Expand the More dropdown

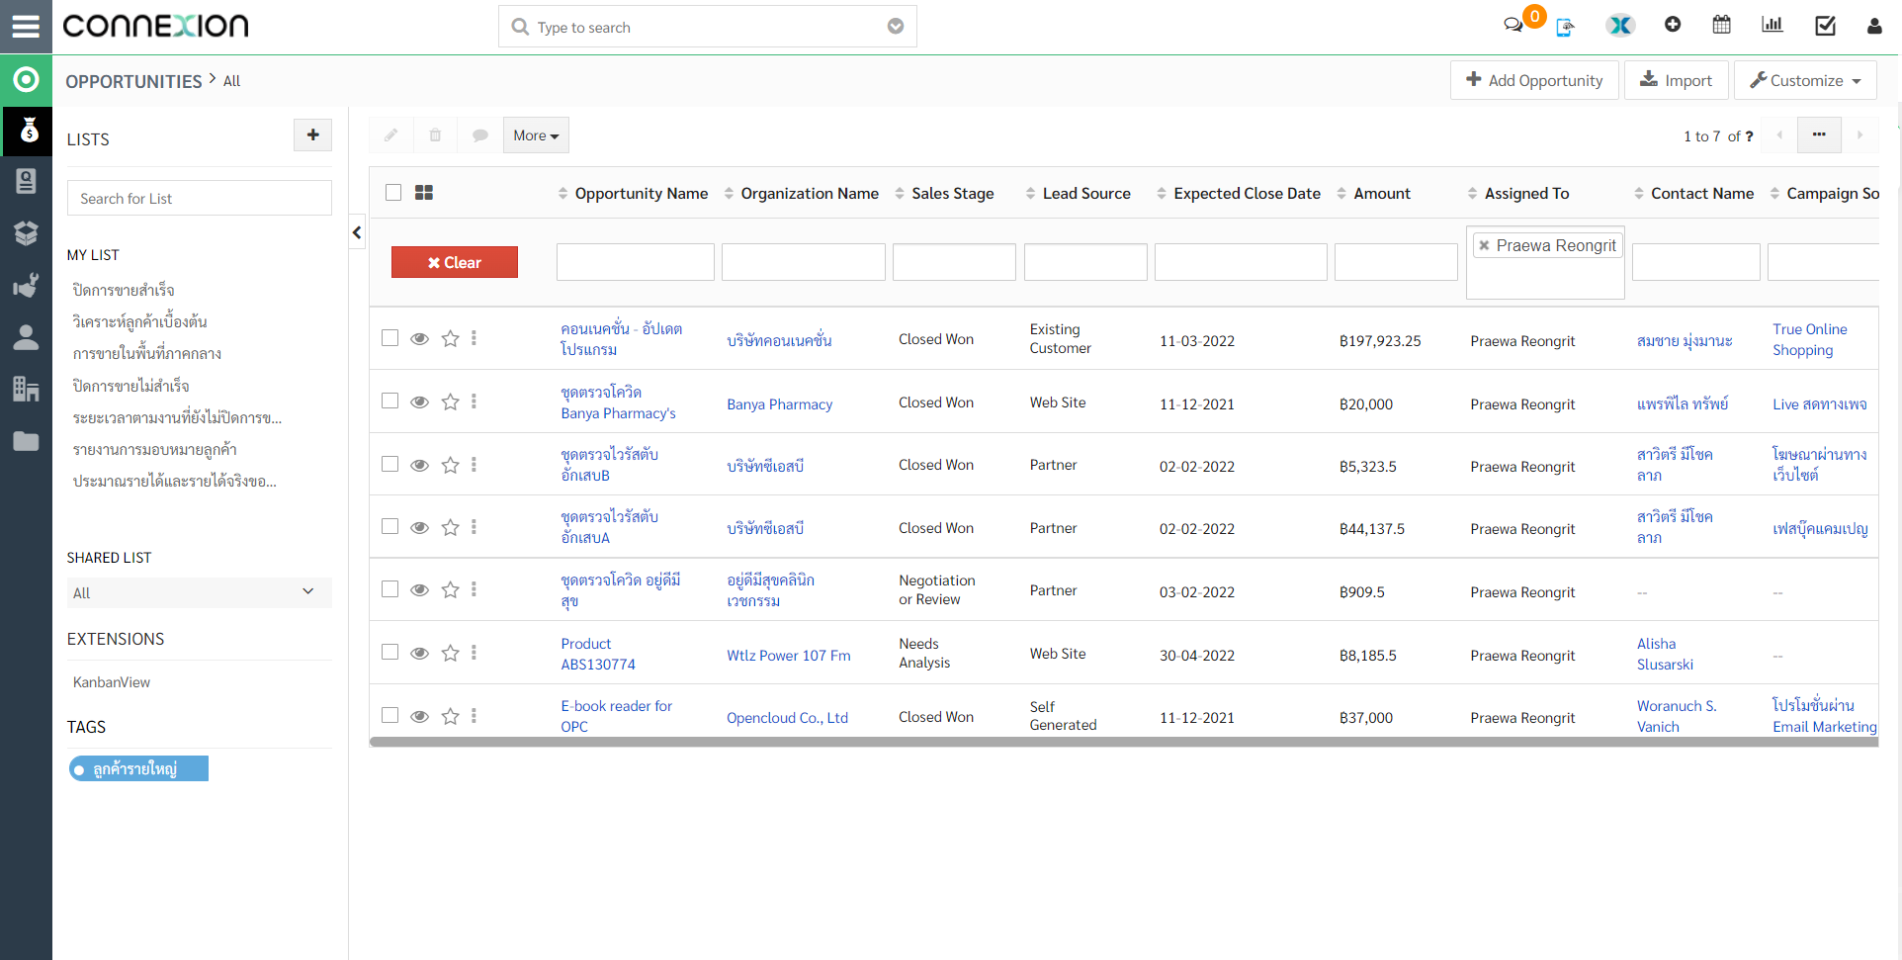click(x=536, y=135)
